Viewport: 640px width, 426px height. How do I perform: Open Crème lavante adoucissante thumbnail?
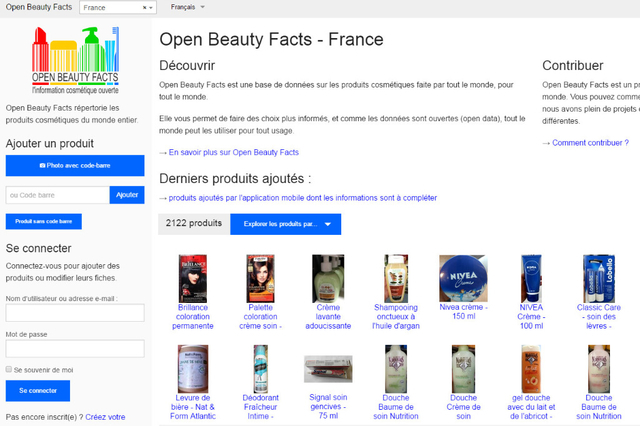[x=328, y=279]
